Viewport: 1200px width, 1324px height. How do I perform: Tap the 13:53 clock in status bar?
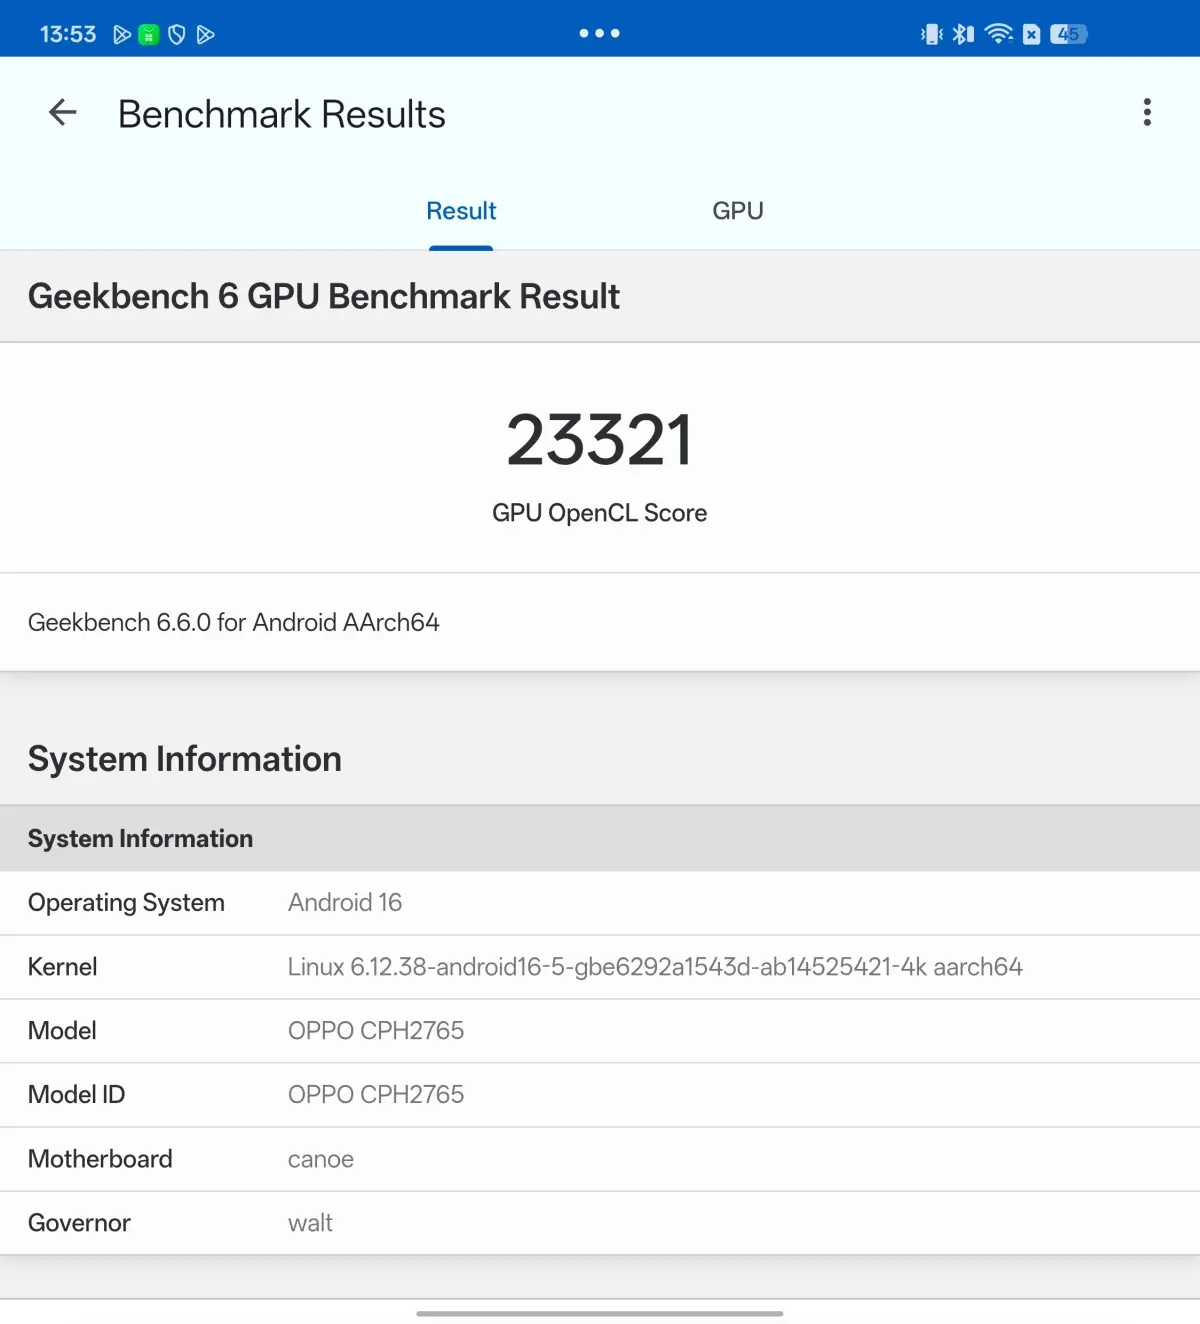[68, 35]
